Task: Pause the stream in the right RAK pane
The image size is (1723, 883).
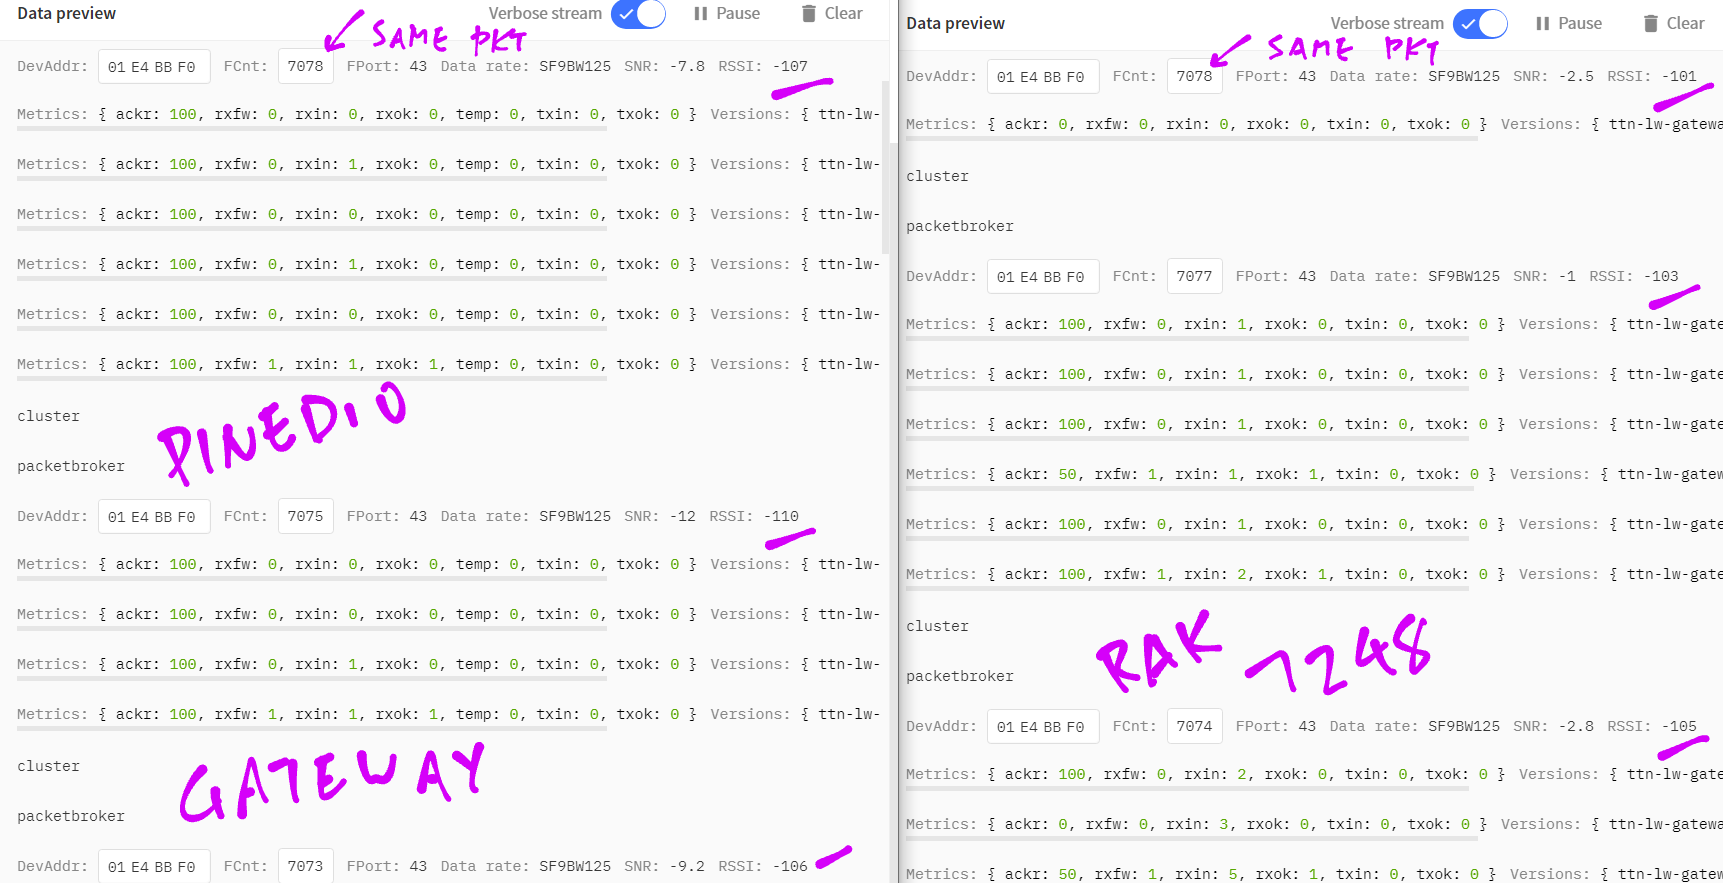Action: [1569, 24]
